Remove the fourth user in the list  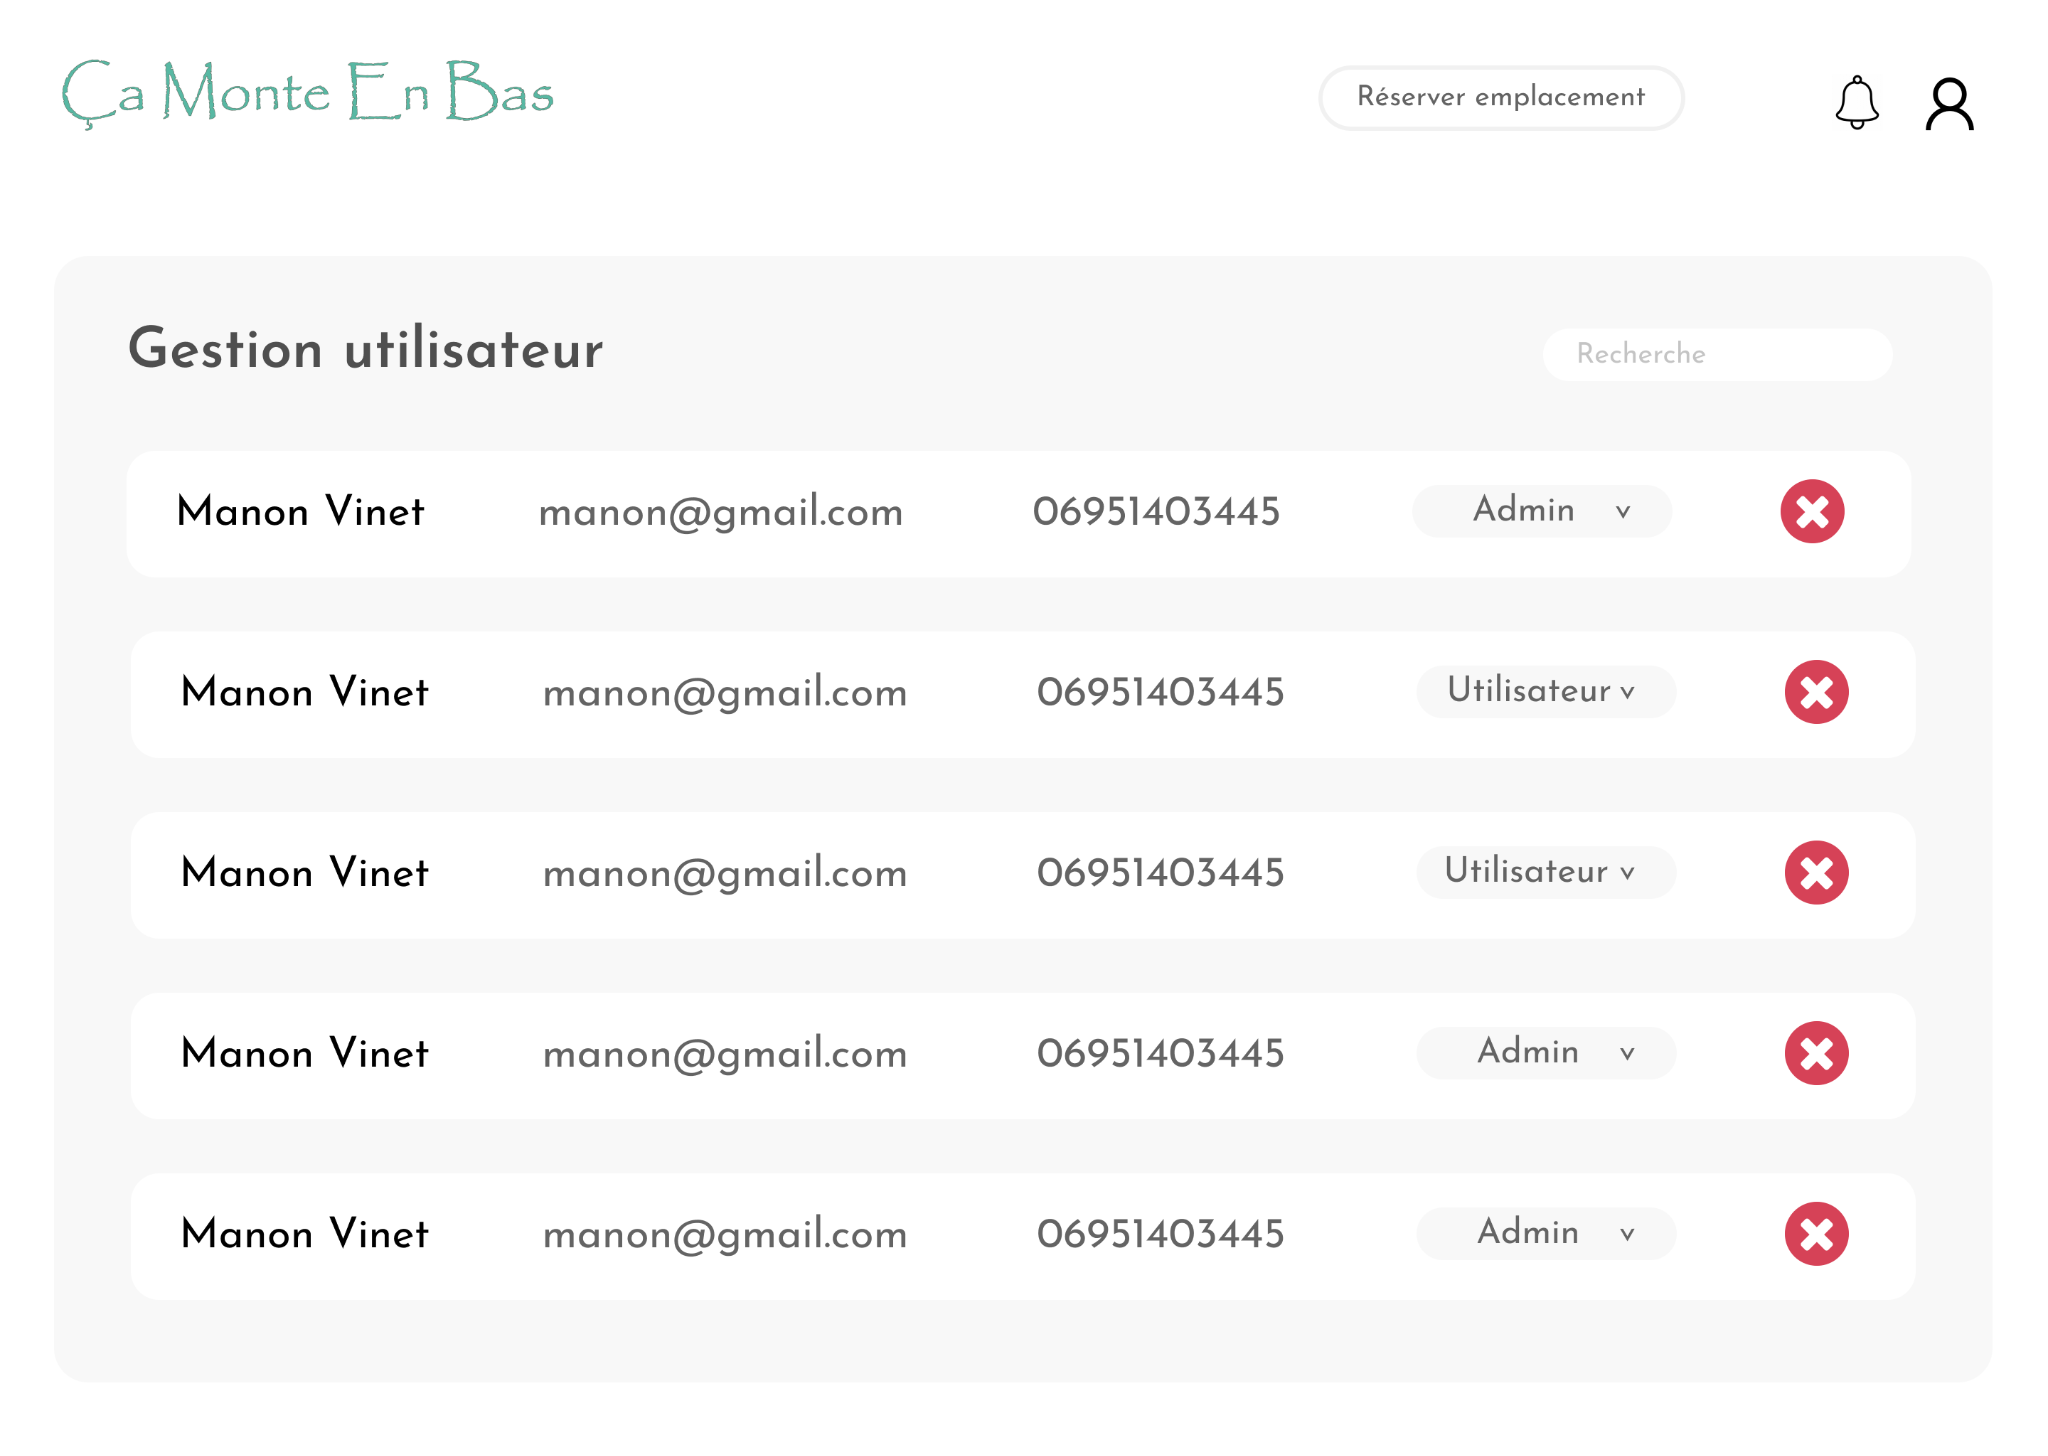click(x=1816, y=1052)
